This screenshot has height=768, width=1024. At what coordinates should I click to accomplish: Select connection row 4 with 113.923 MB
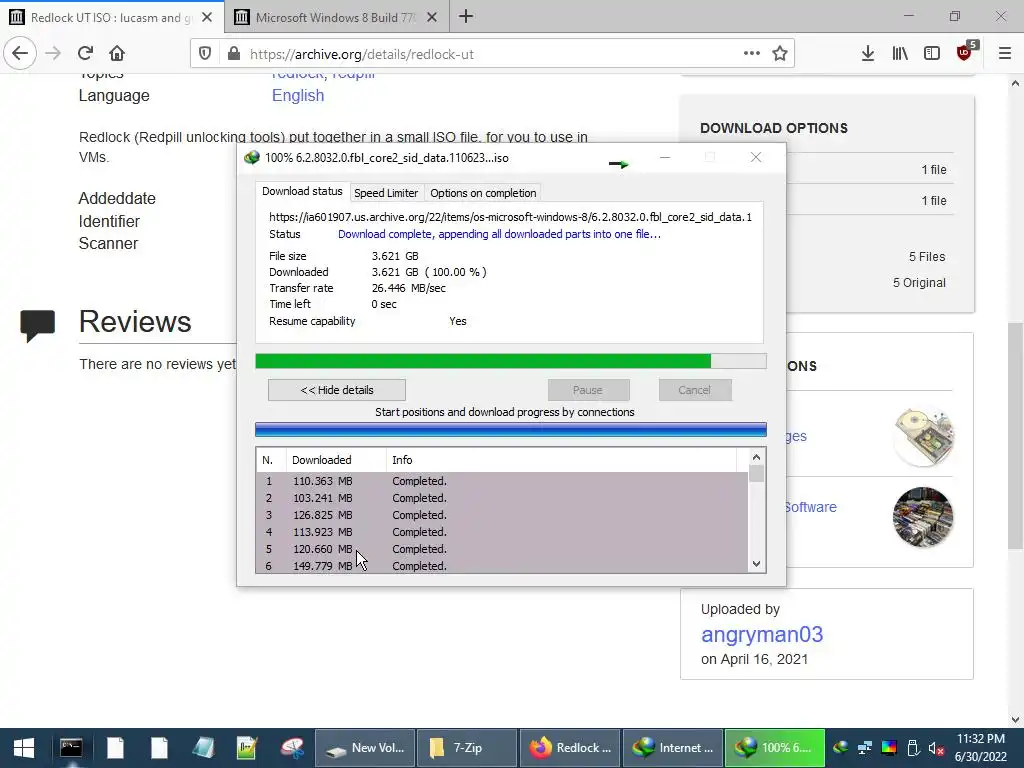pos(502,532)
